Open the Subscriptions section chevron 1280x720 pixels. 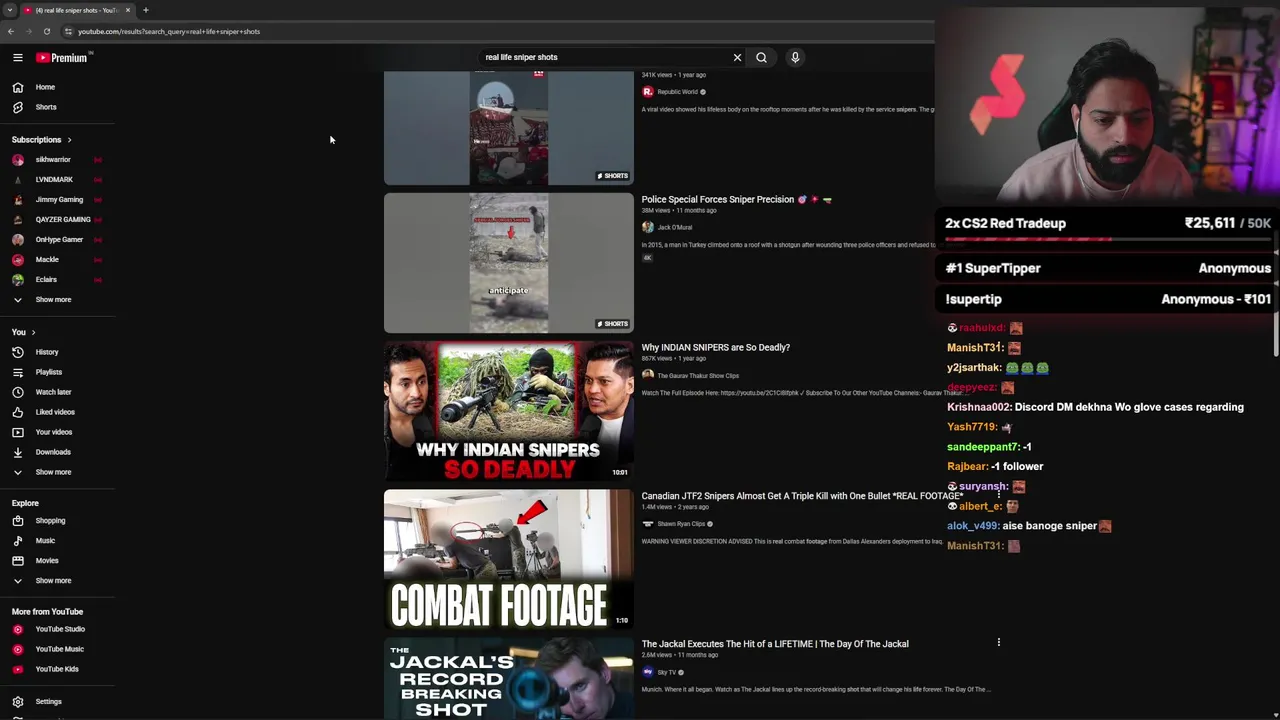coord(69,140)
